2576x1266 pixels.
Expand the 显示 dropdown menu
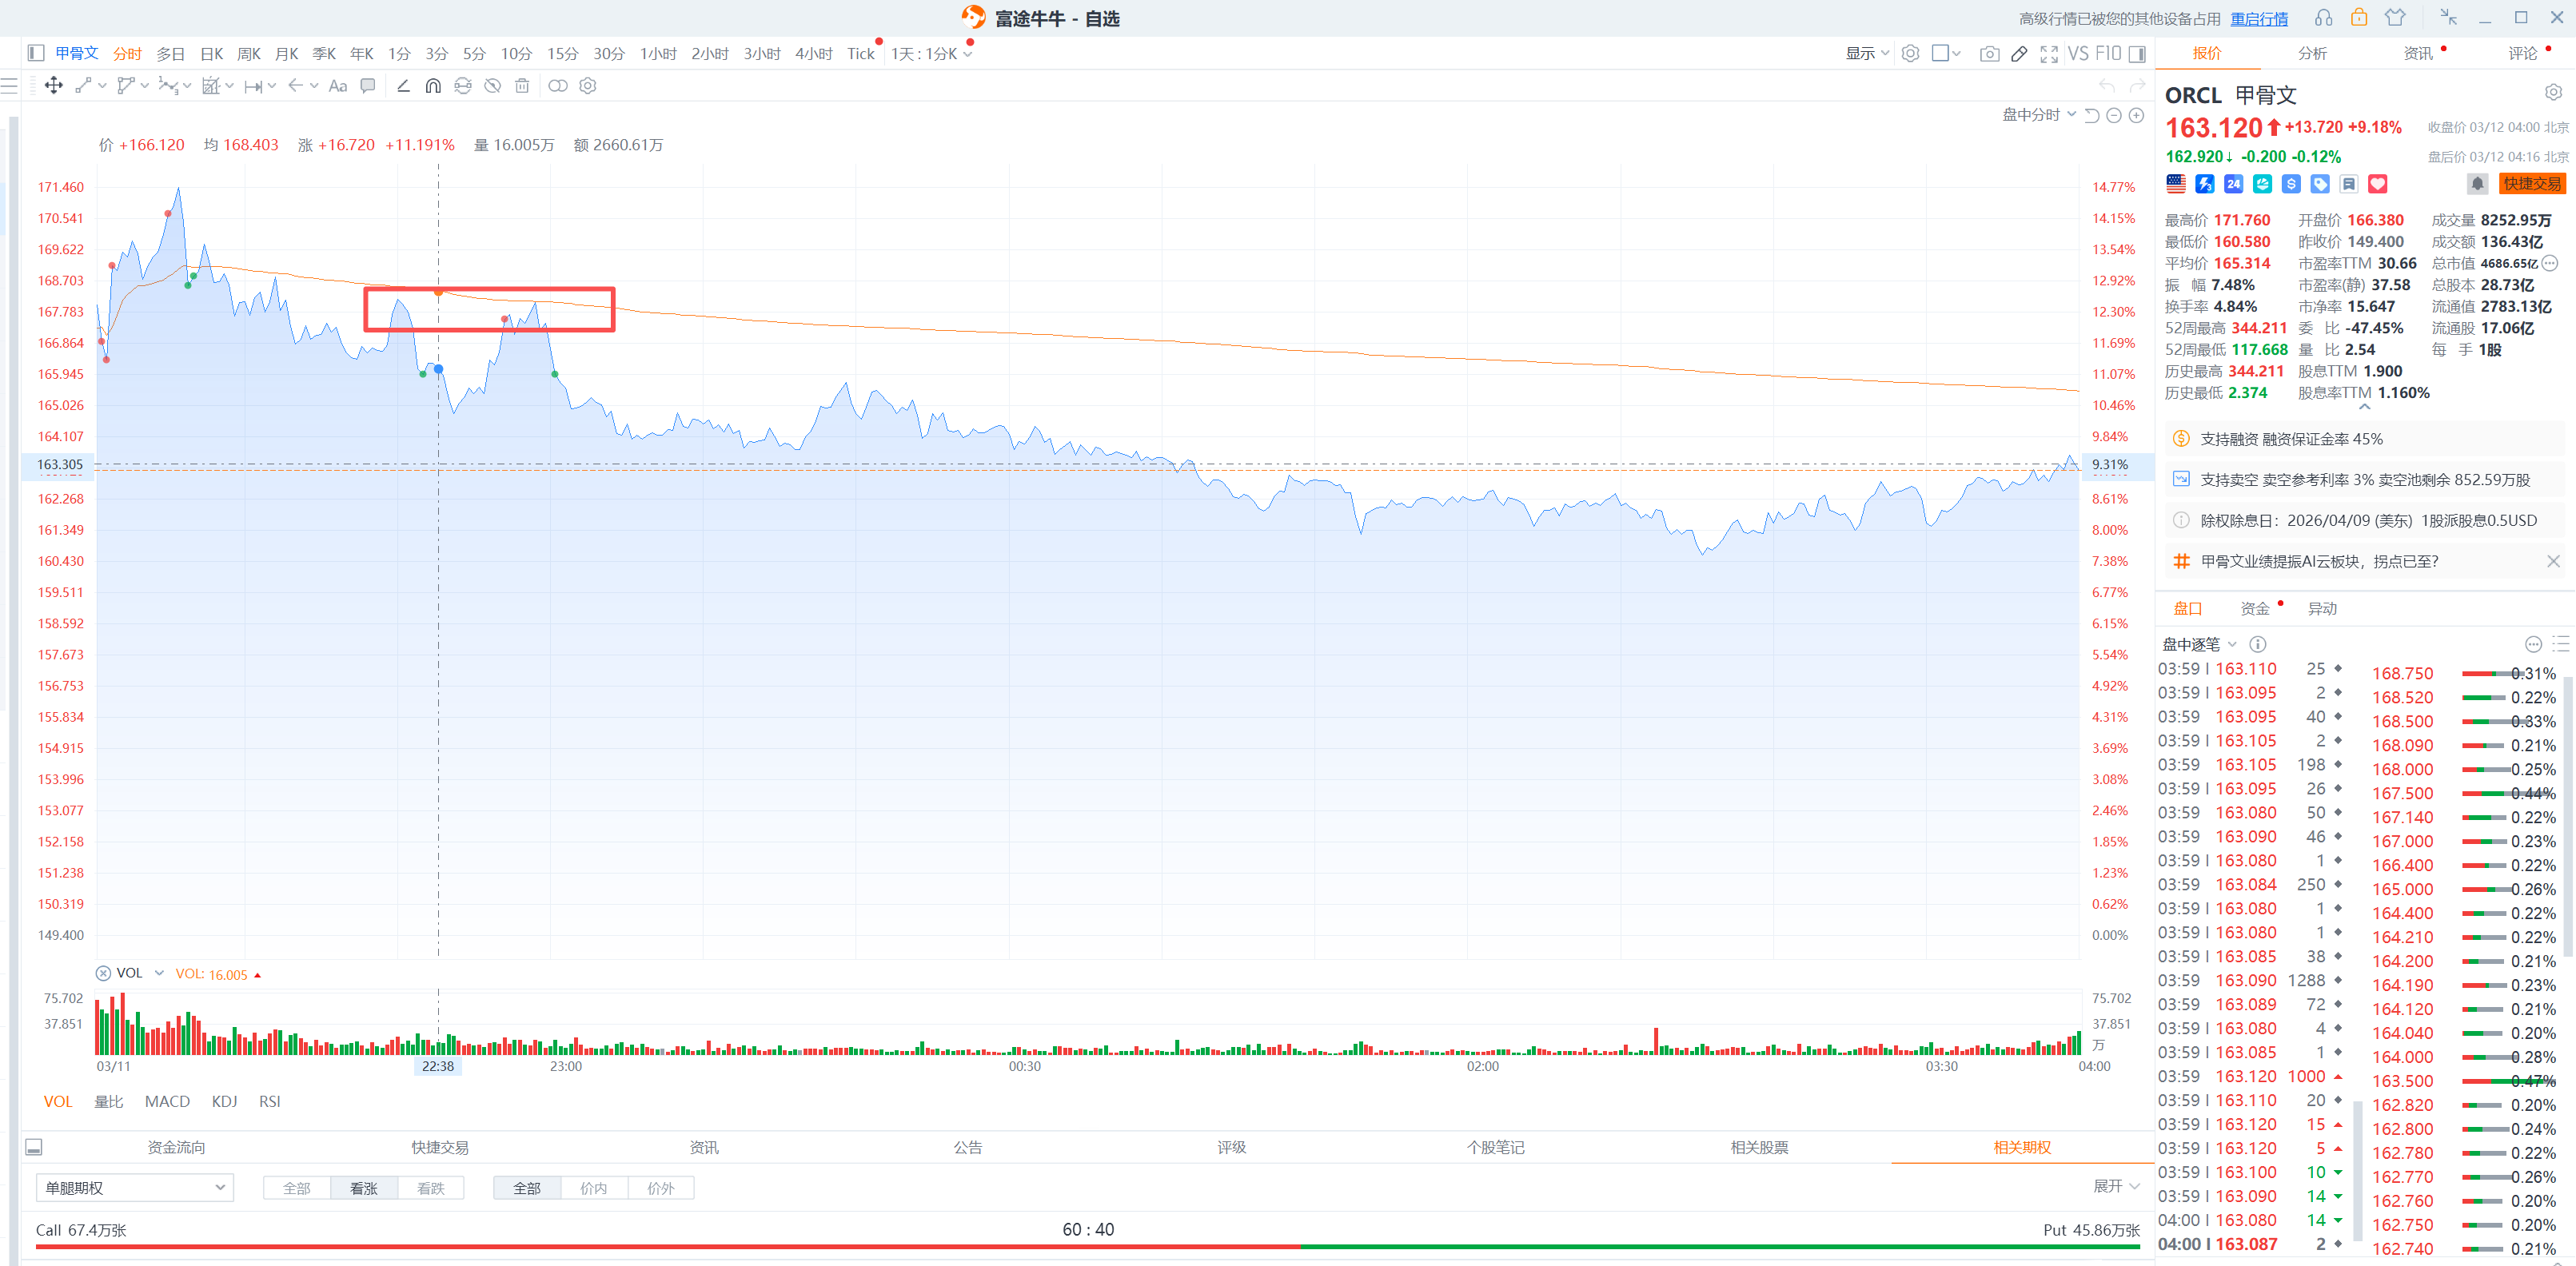point(1866,54)
